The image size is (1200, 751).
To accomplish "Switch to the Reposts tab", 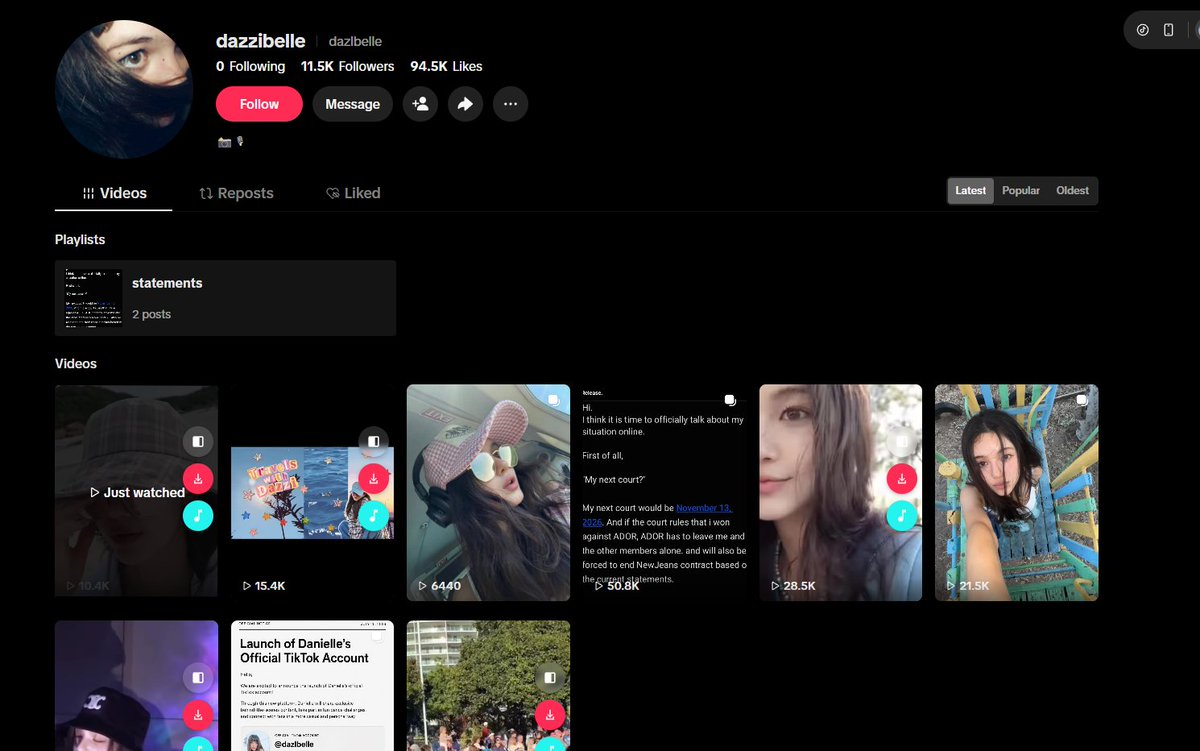I will (x=236, y=193).
